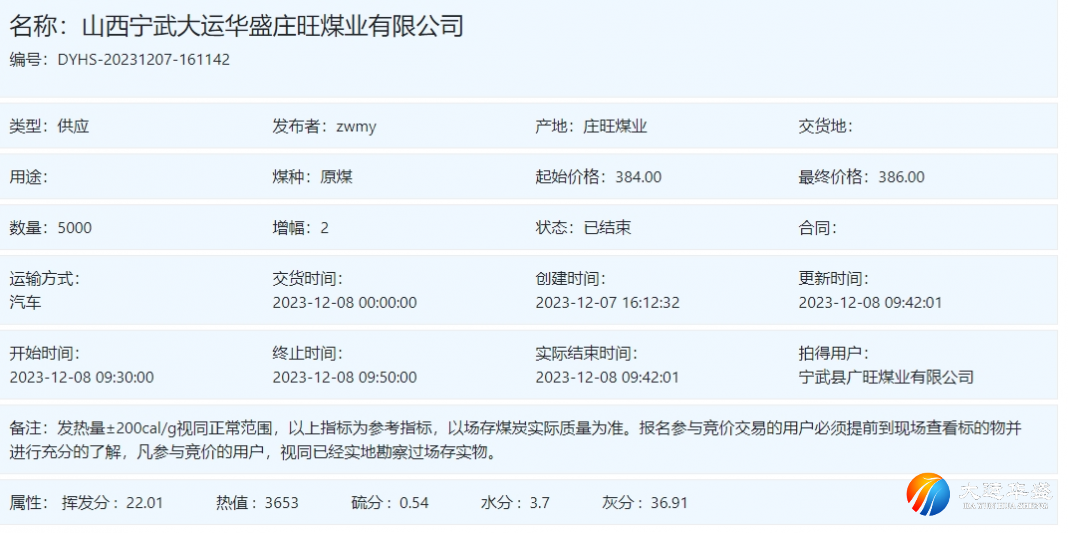Screen dimensions: 1068x533
Task: Select the listing number DYHS-20231207-161142
Action: point(143,60)
